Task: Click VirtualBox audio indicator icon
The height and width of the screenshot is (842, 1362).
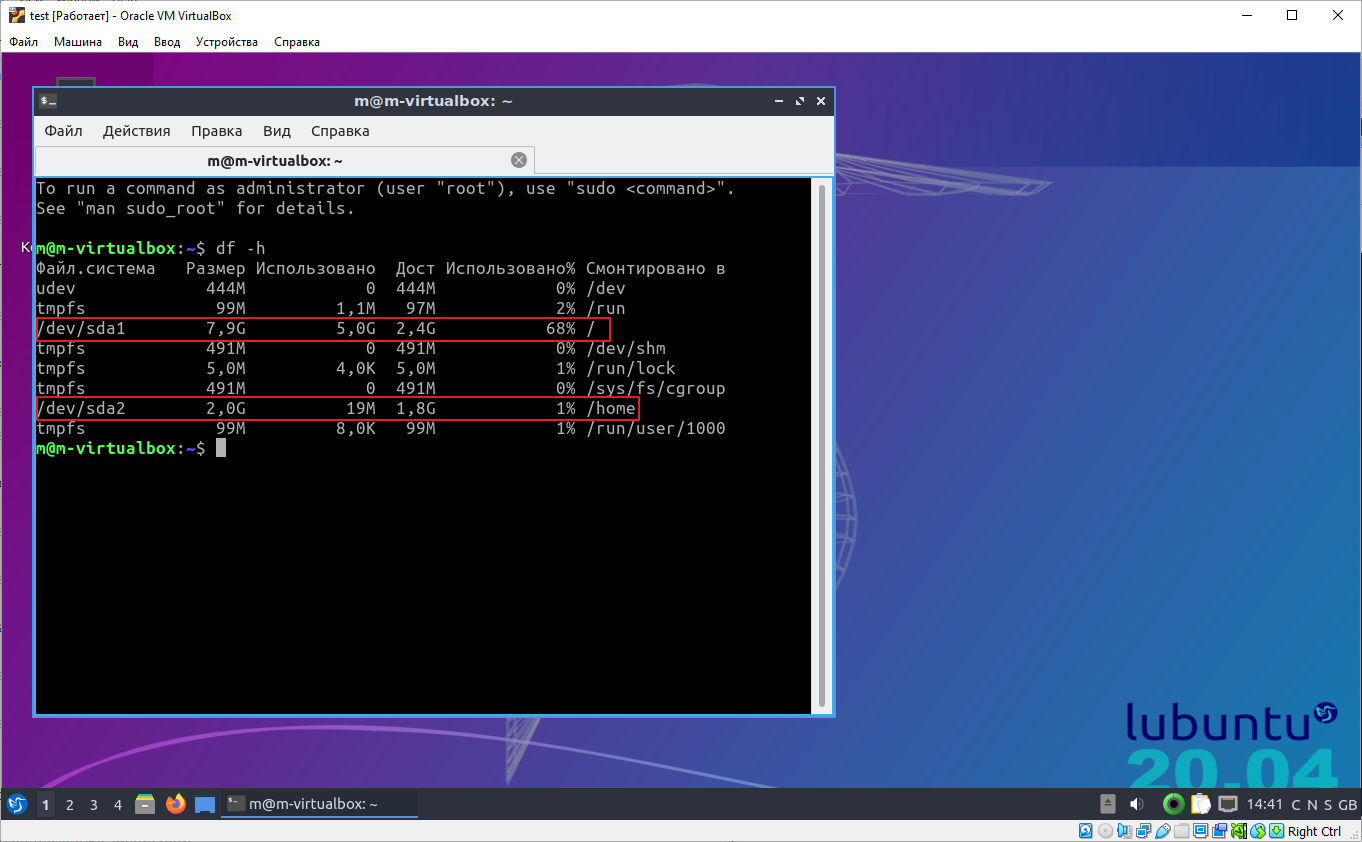Action: coord(1124,831)
